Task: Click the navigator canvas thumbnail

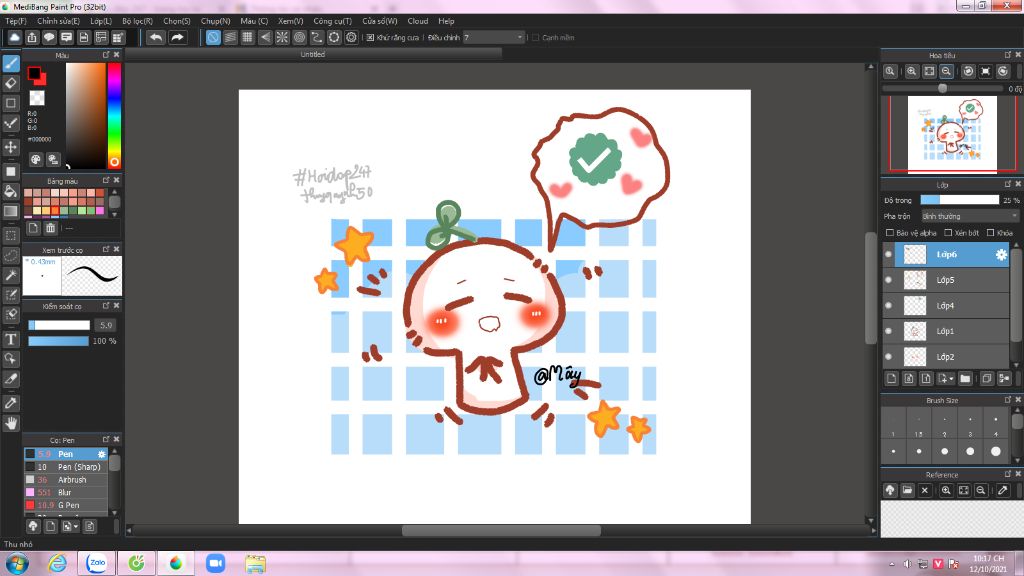Action: point(952,134)
